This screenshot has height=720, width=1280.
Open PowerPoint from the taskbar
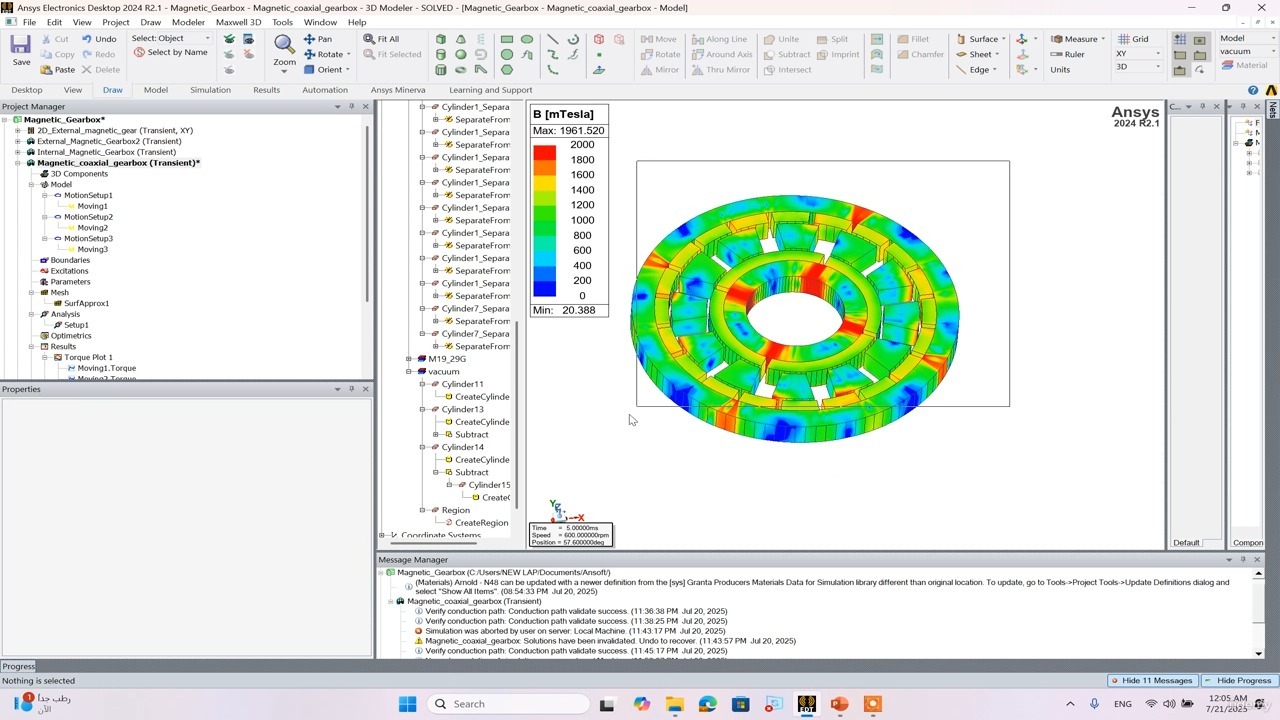[x=839, y=704]
